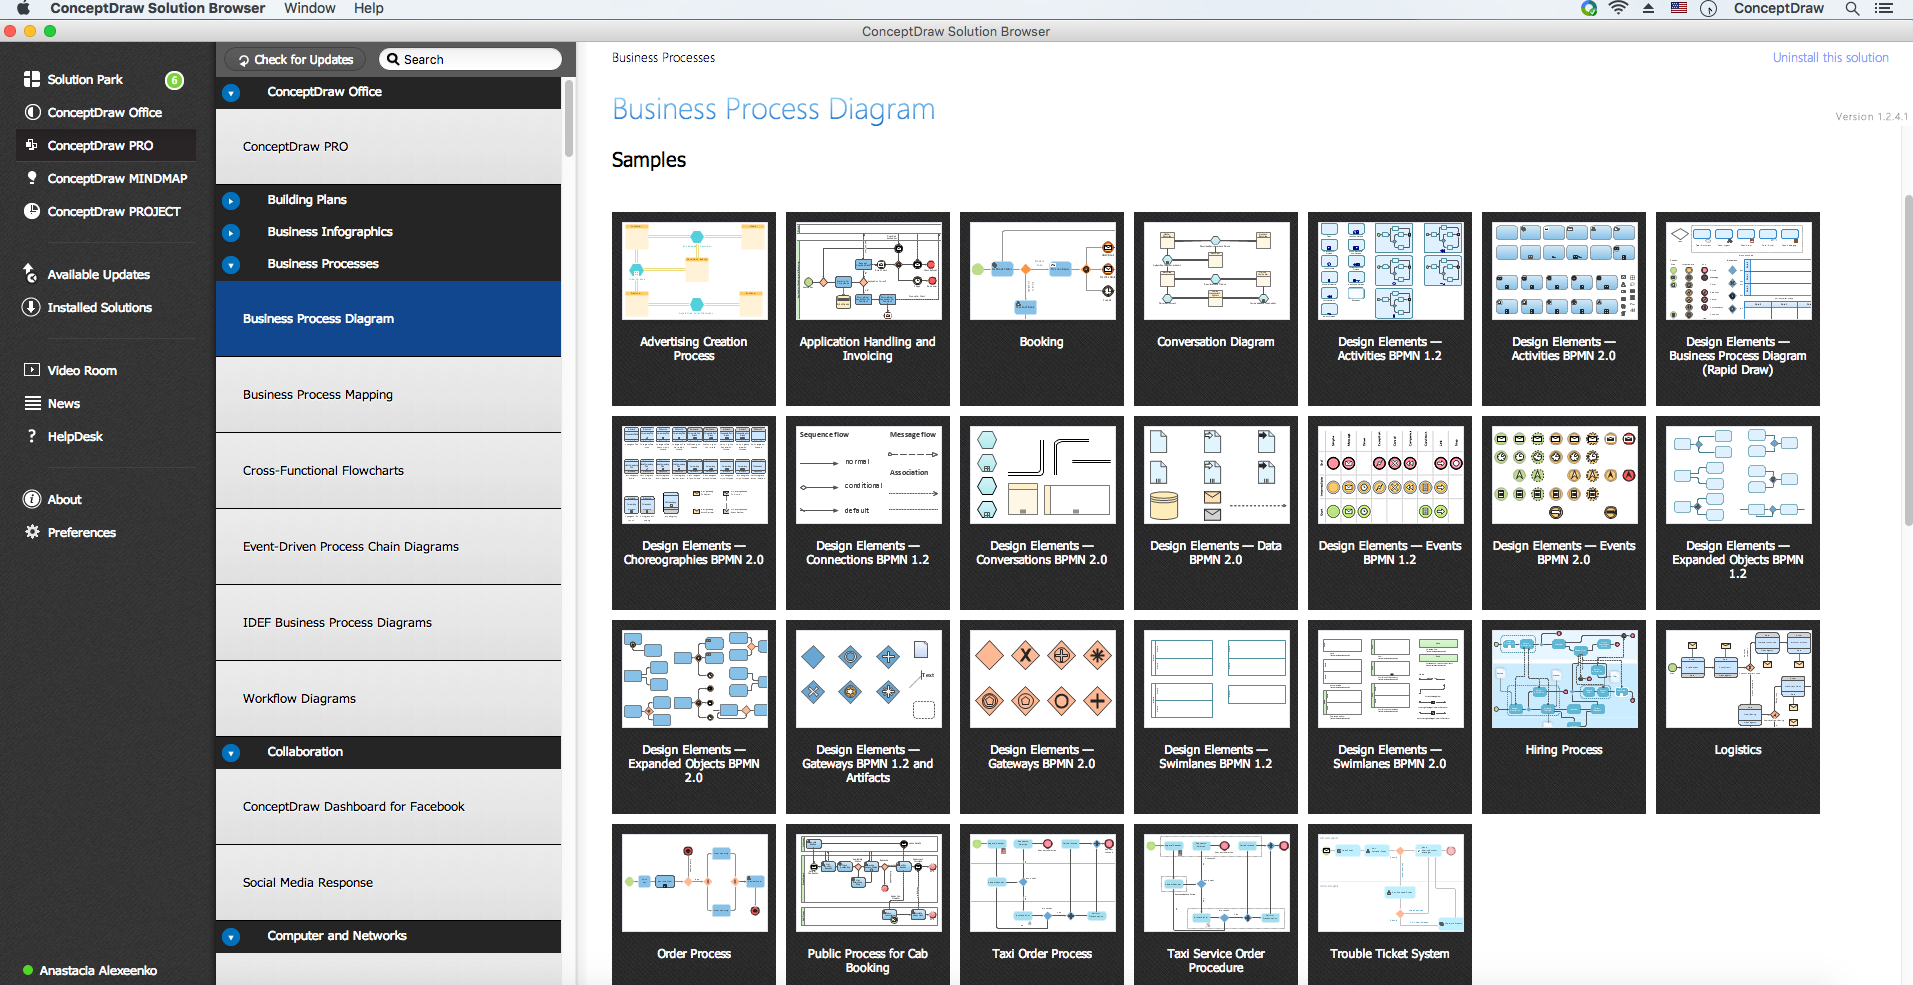The image size is (1913, 985).
Task: Open the Window menu
Action: (310, 8)
